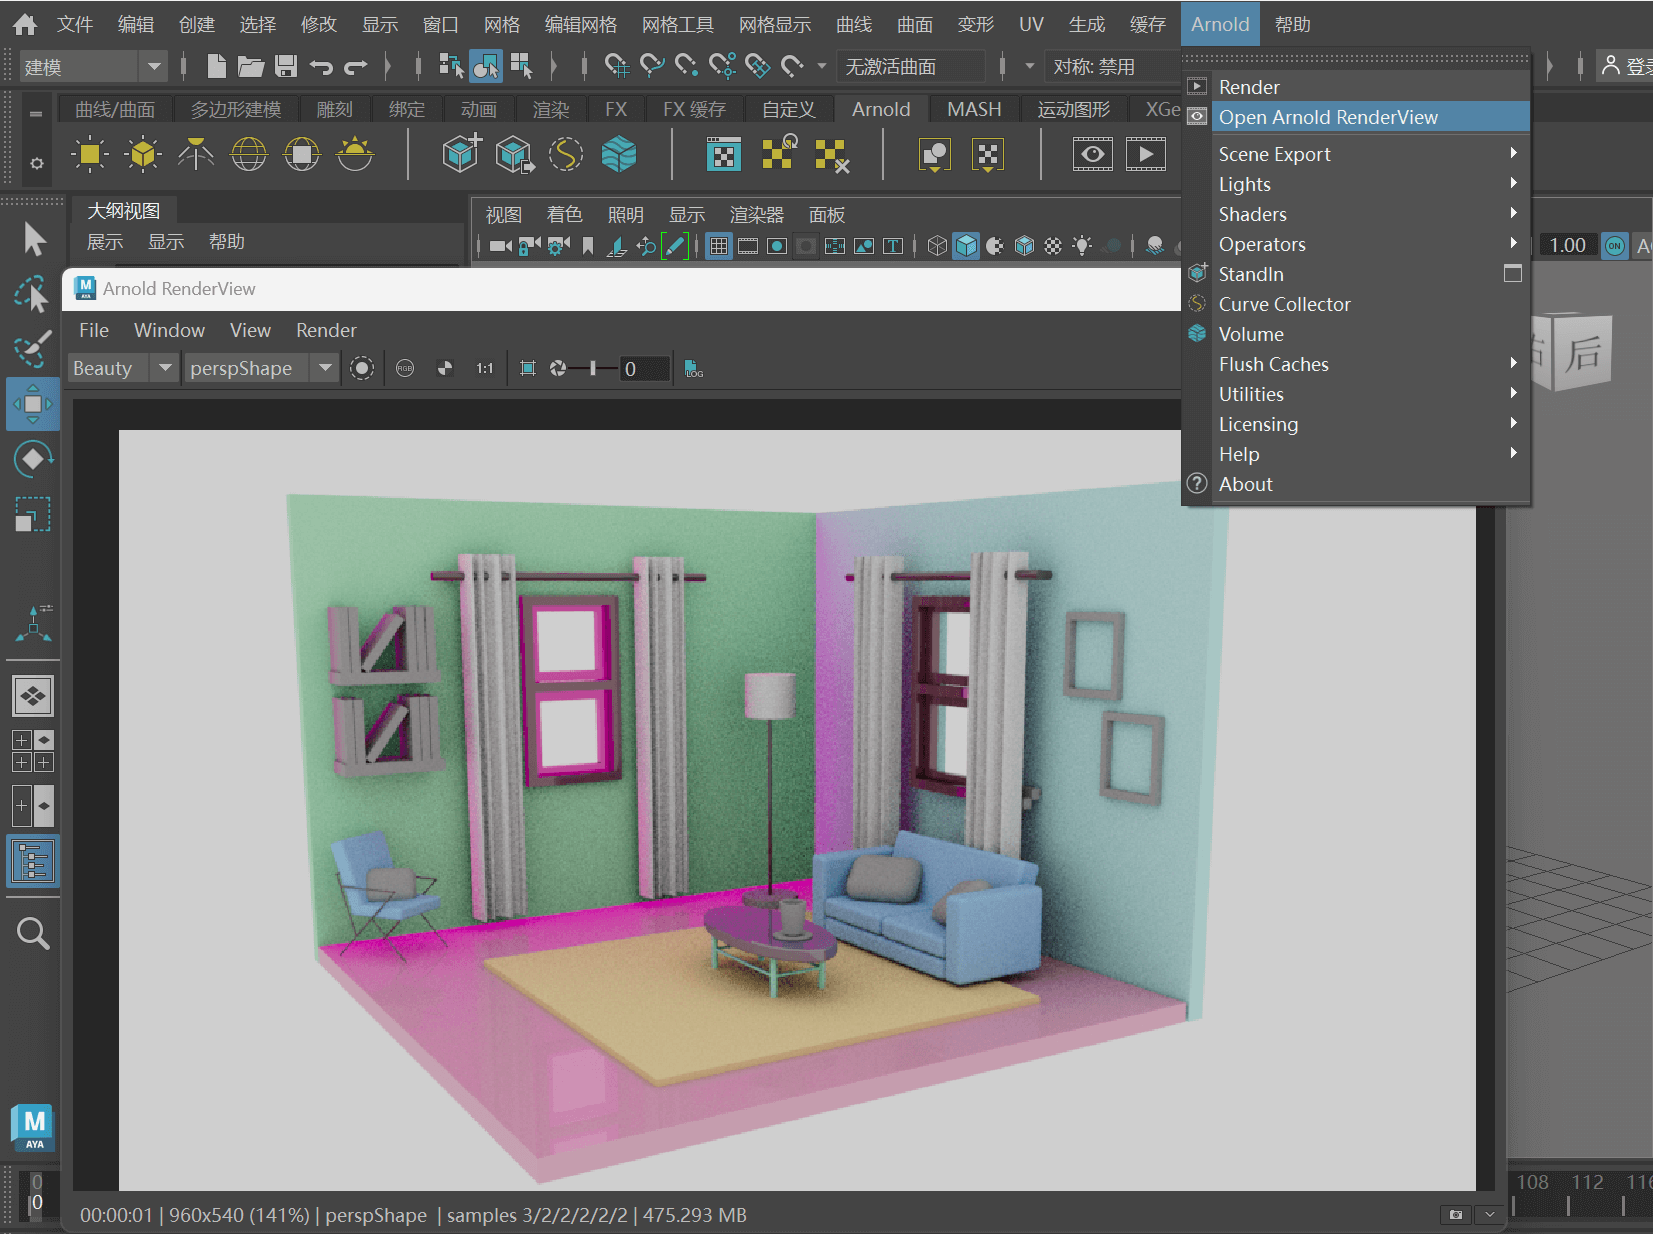Open the Beauty AOV dropdown
This screenshot has height=1234, width=1653.
point(123,368)
